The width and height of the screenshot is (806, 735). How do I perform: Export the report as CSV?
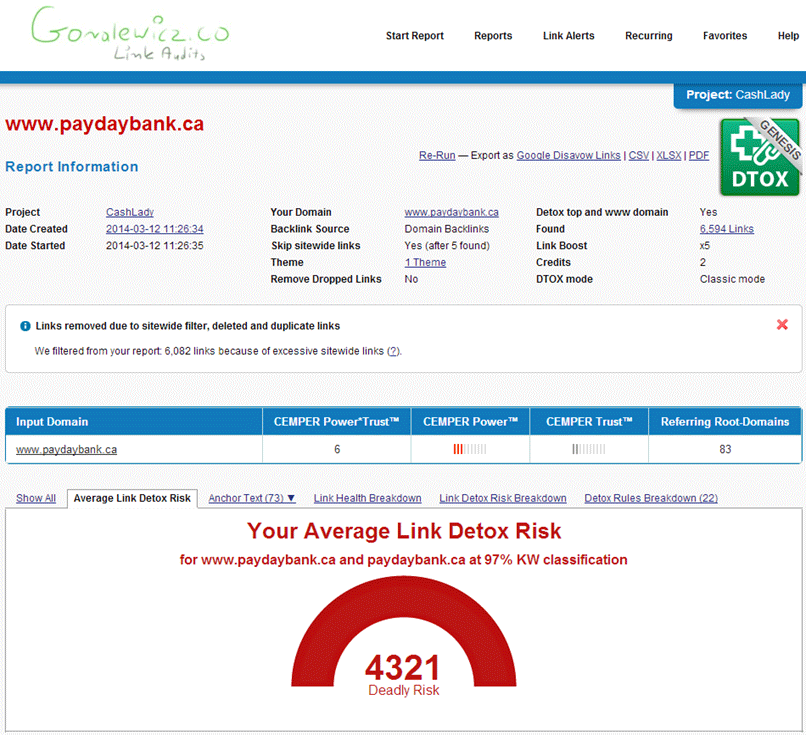tap(639, 155)
